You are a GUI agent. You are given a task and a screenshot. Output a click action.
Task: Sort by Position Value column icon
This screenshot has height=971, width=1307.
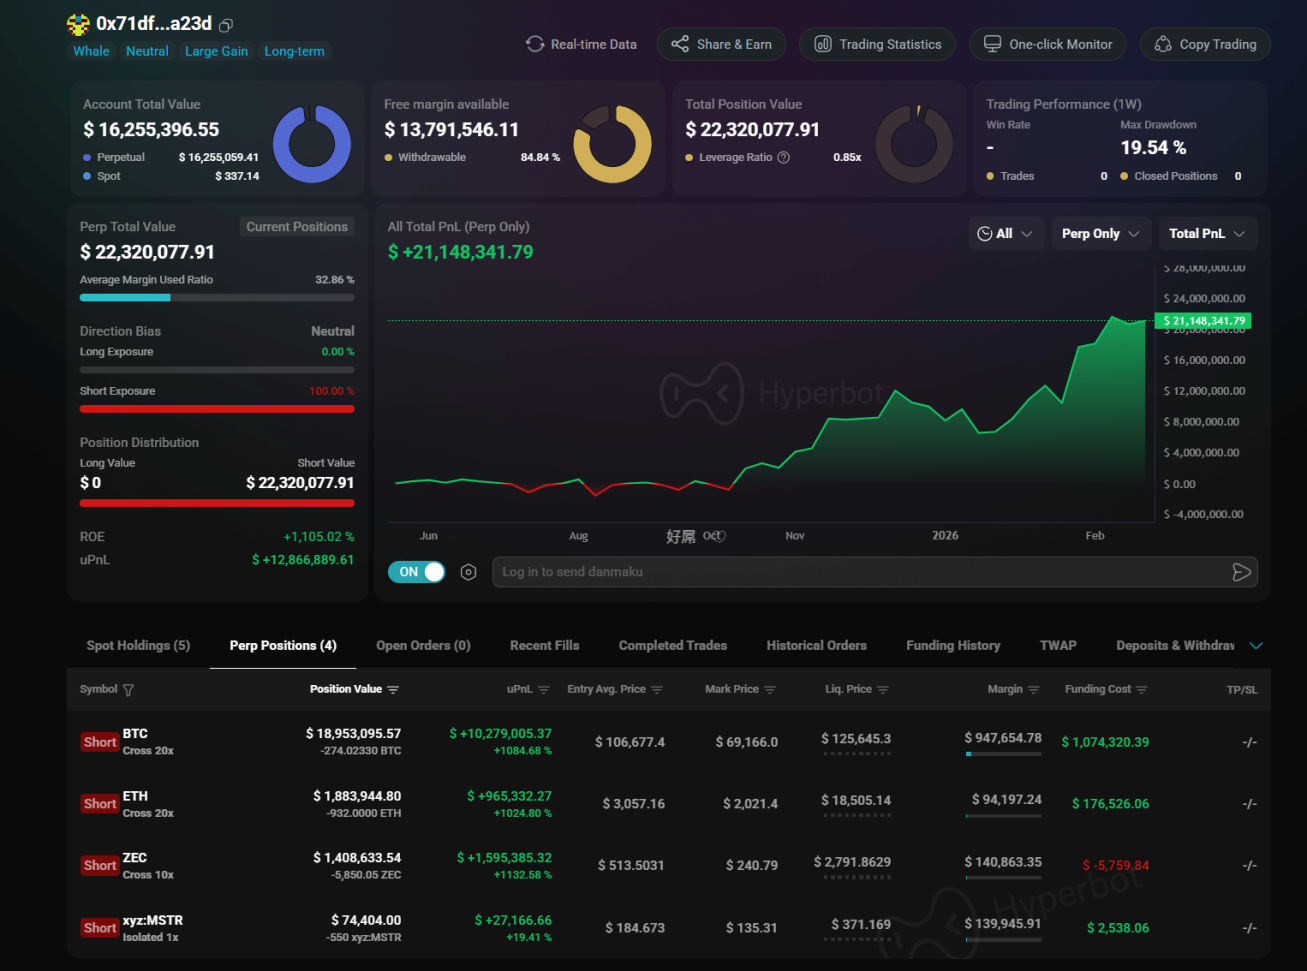pyautogui.click(x=393, y=690)
